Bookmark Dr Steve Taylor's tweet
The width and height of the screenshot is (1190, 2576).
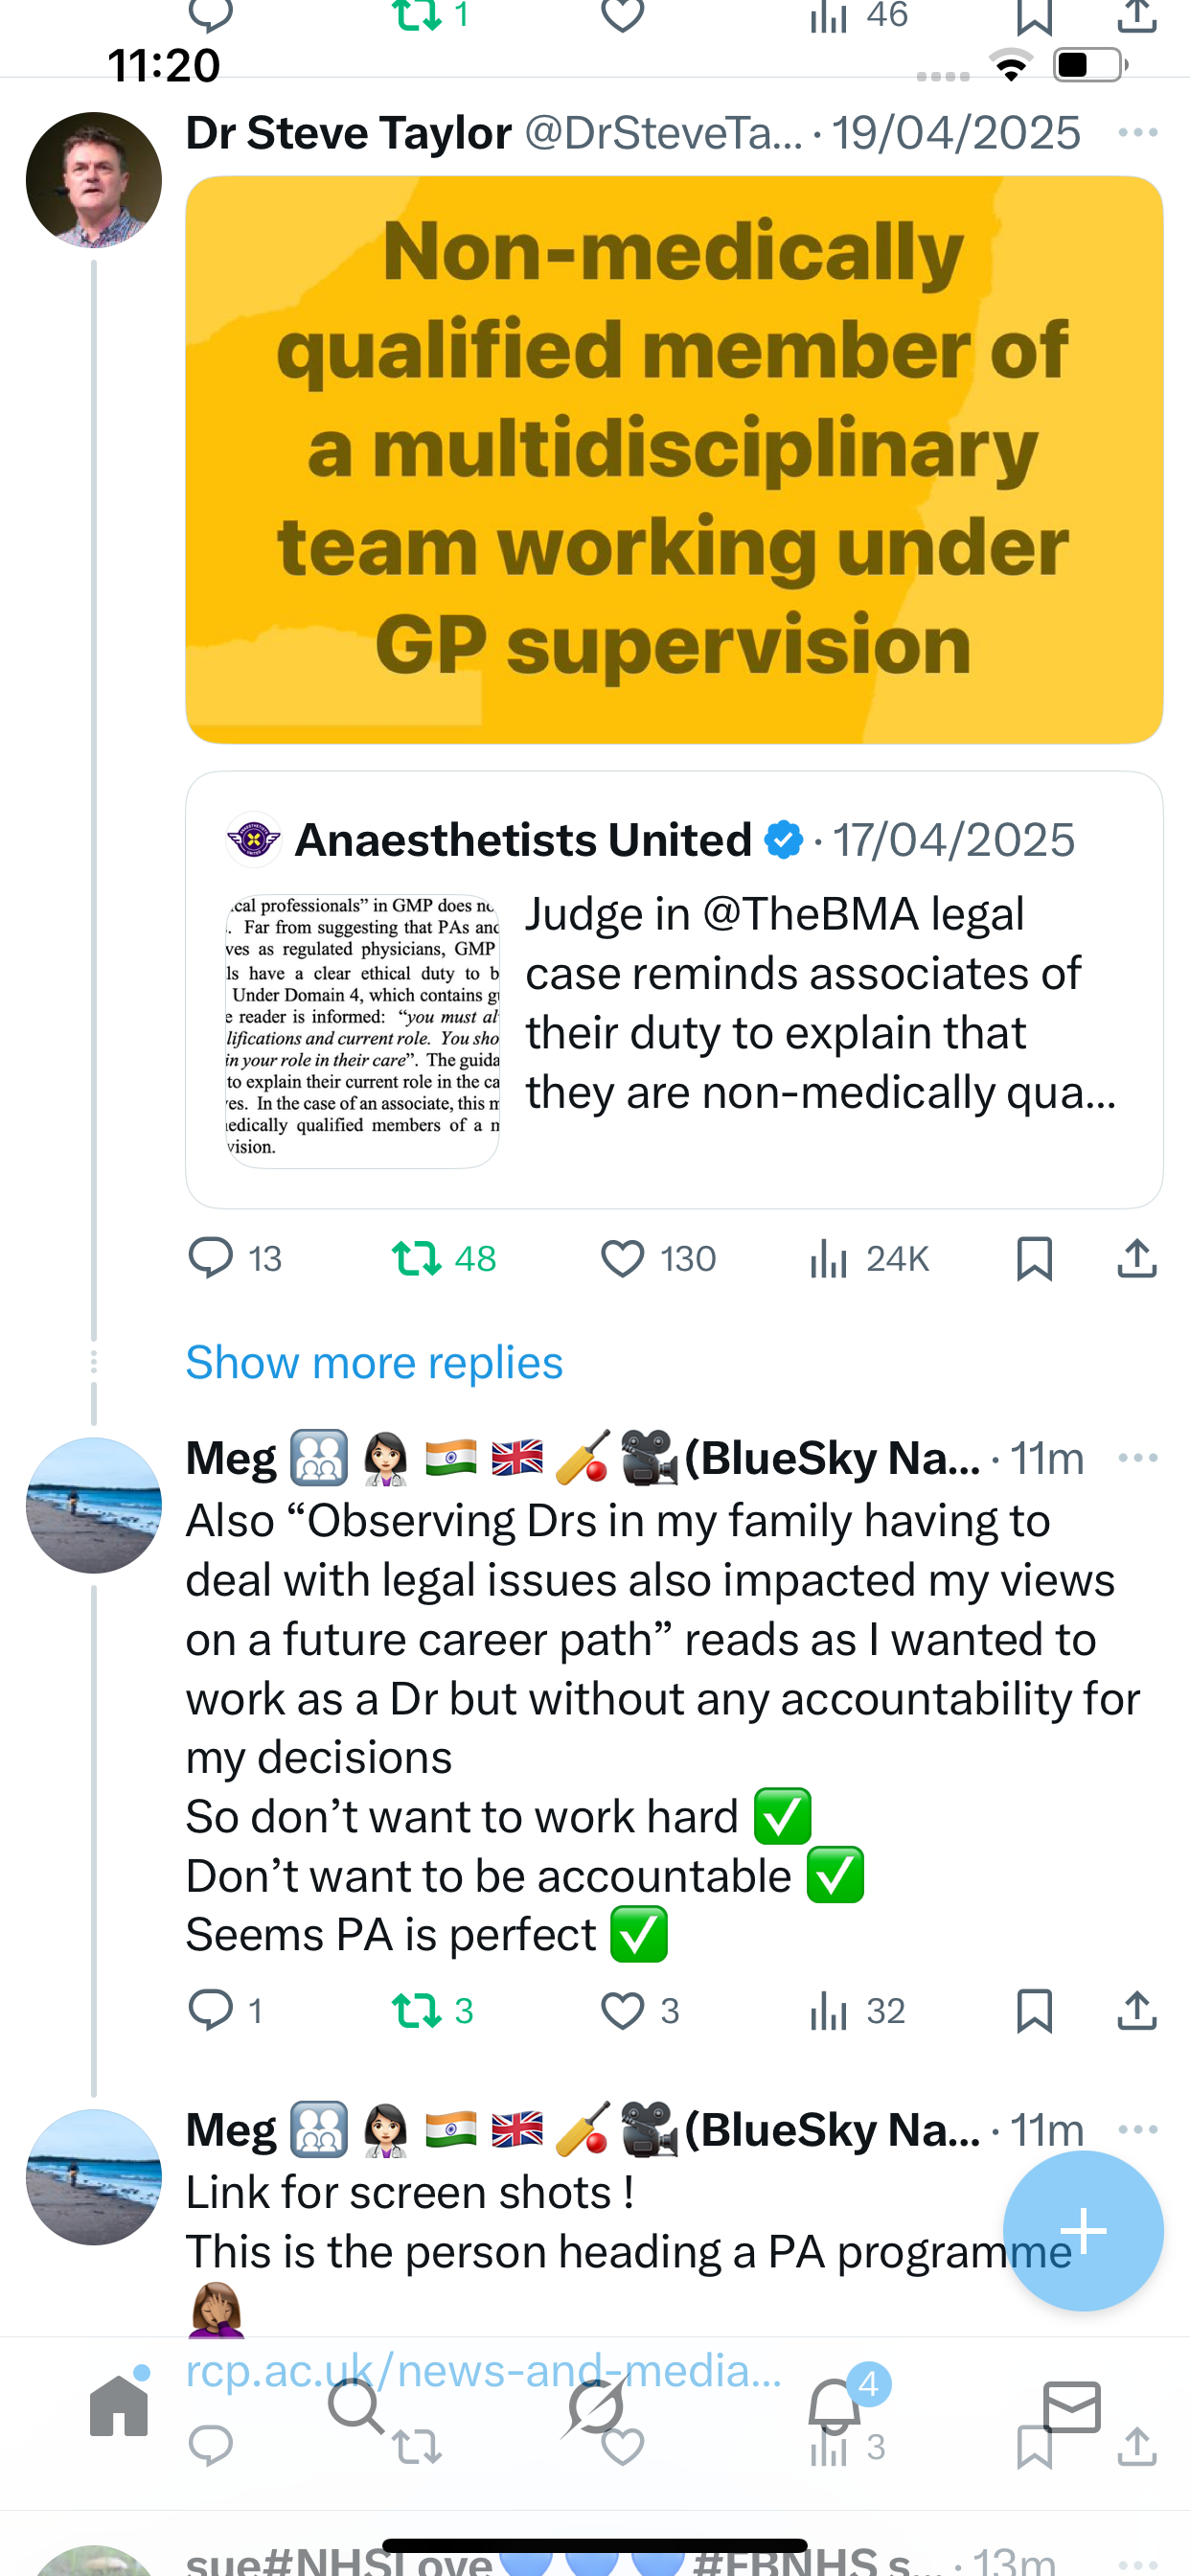pyautogui.click(x=1034, y=1258)
